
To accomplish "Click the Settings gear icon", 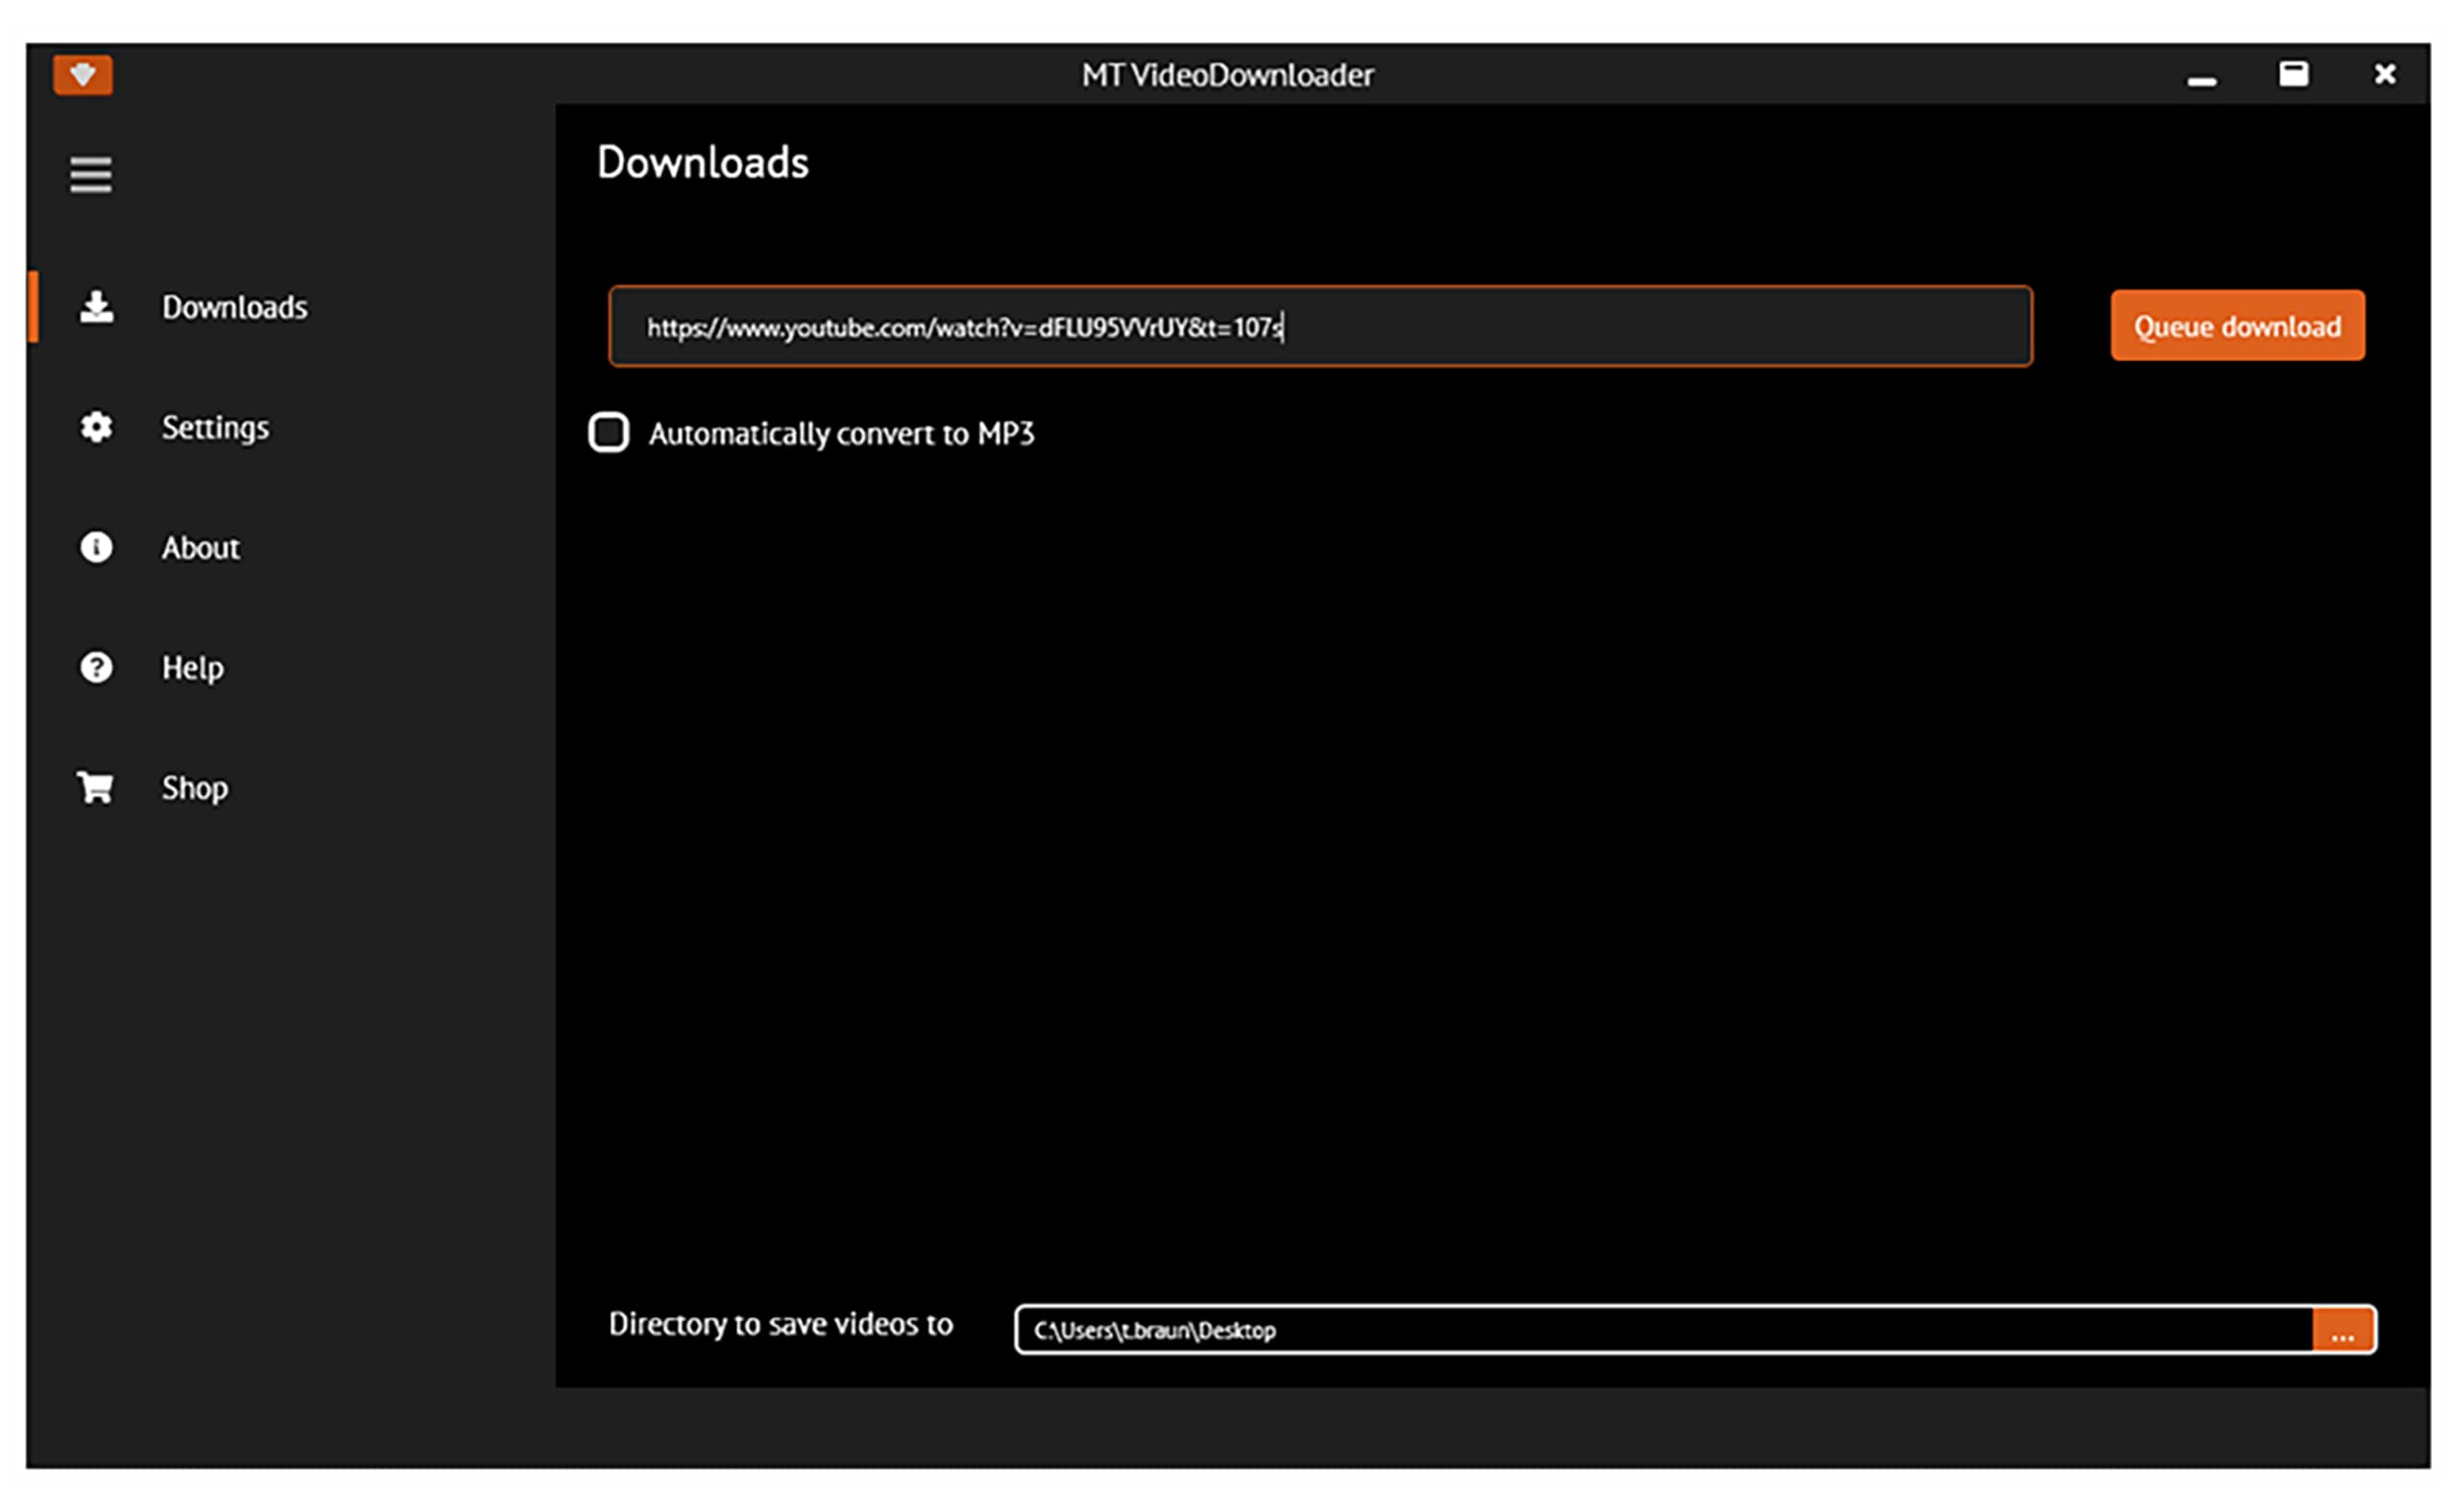I will pos(97,427).
